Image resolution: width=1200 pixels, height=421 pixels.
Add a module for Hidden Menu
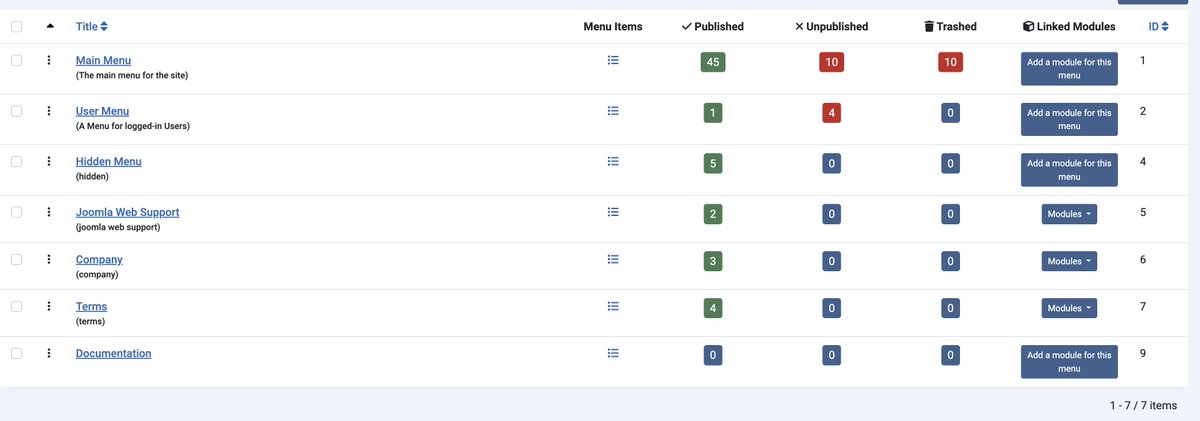(x=1069, y=169)
